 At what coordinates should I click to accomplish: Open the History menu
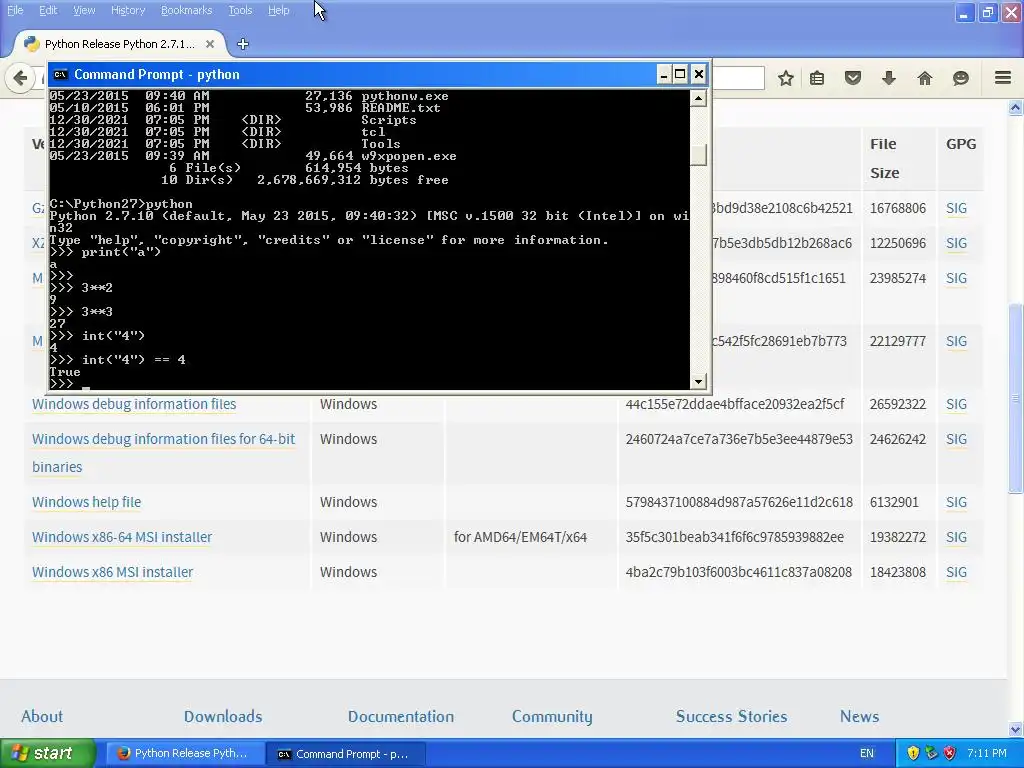(127, 10)
